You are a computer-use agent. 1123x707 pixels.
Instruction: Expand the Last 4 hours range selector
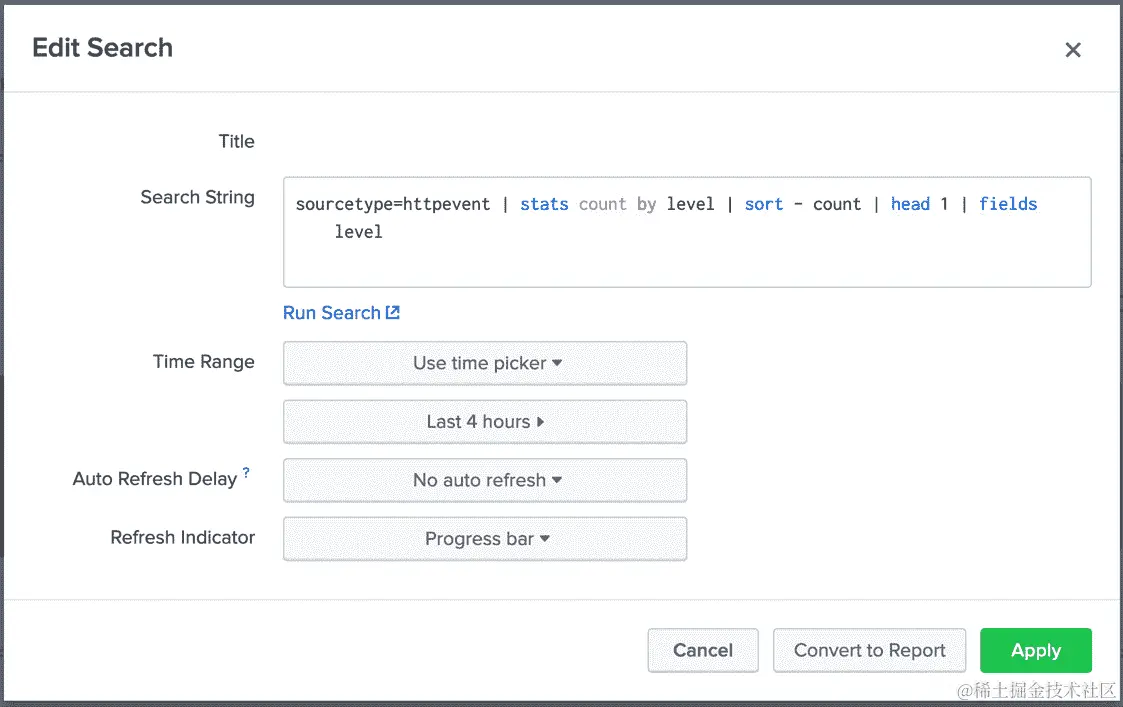(x=485, y=422)
